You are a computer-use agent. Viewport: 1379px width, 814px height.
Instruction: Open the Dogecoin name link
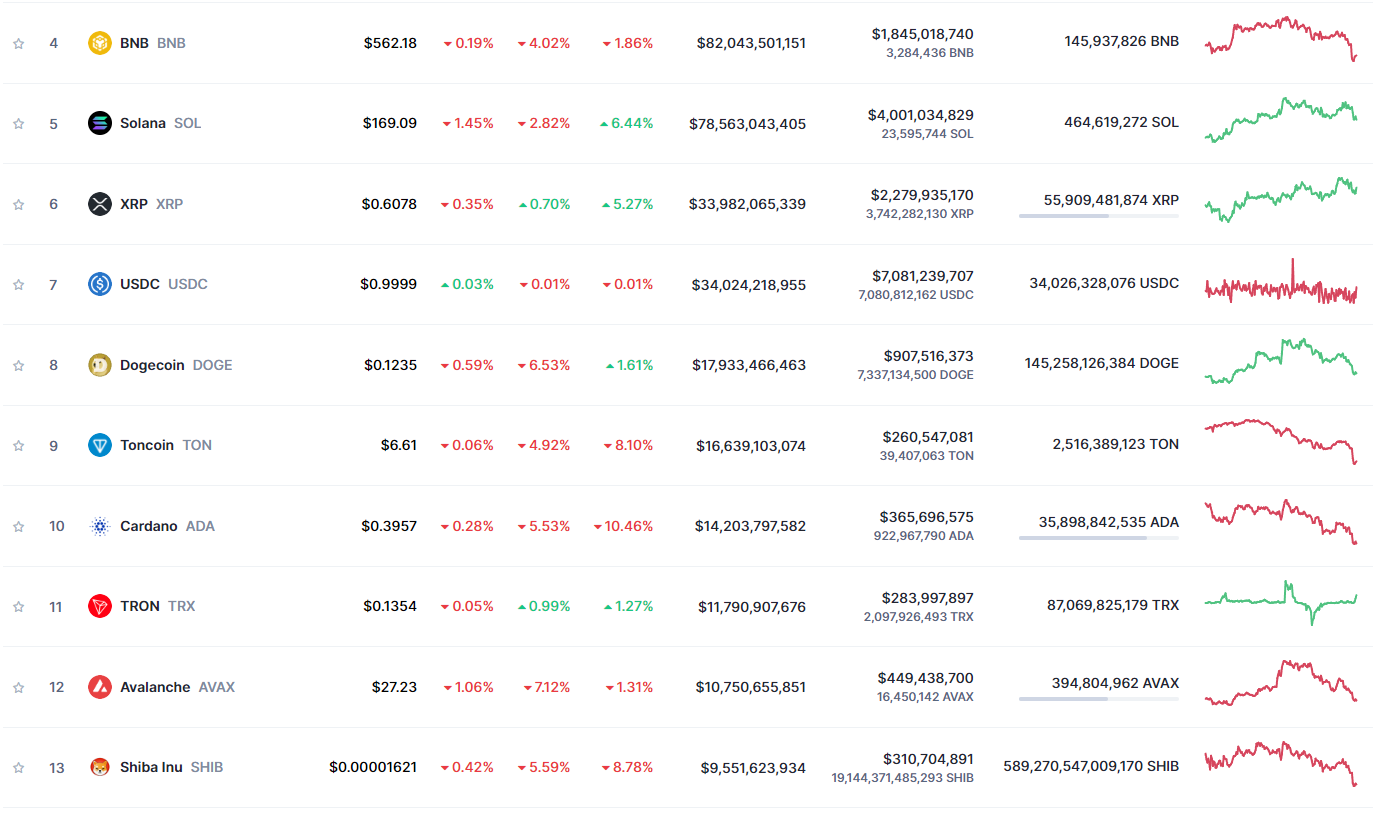click(152, 365)
